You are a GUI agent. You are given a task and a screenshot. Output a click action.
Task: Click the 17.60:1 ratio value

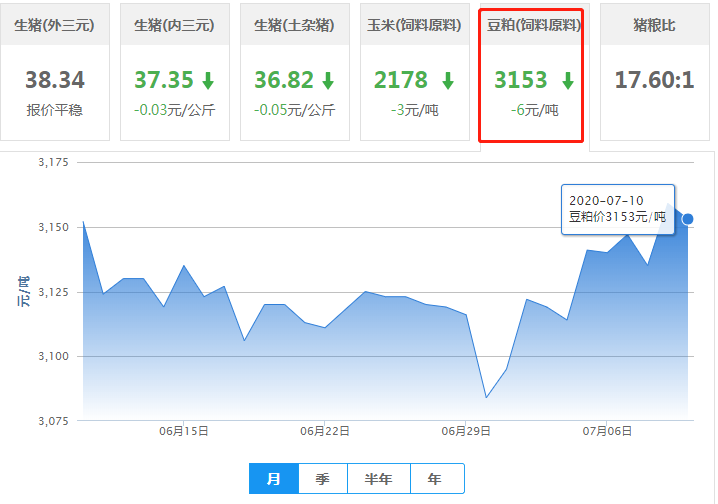(x=654, y=80)
